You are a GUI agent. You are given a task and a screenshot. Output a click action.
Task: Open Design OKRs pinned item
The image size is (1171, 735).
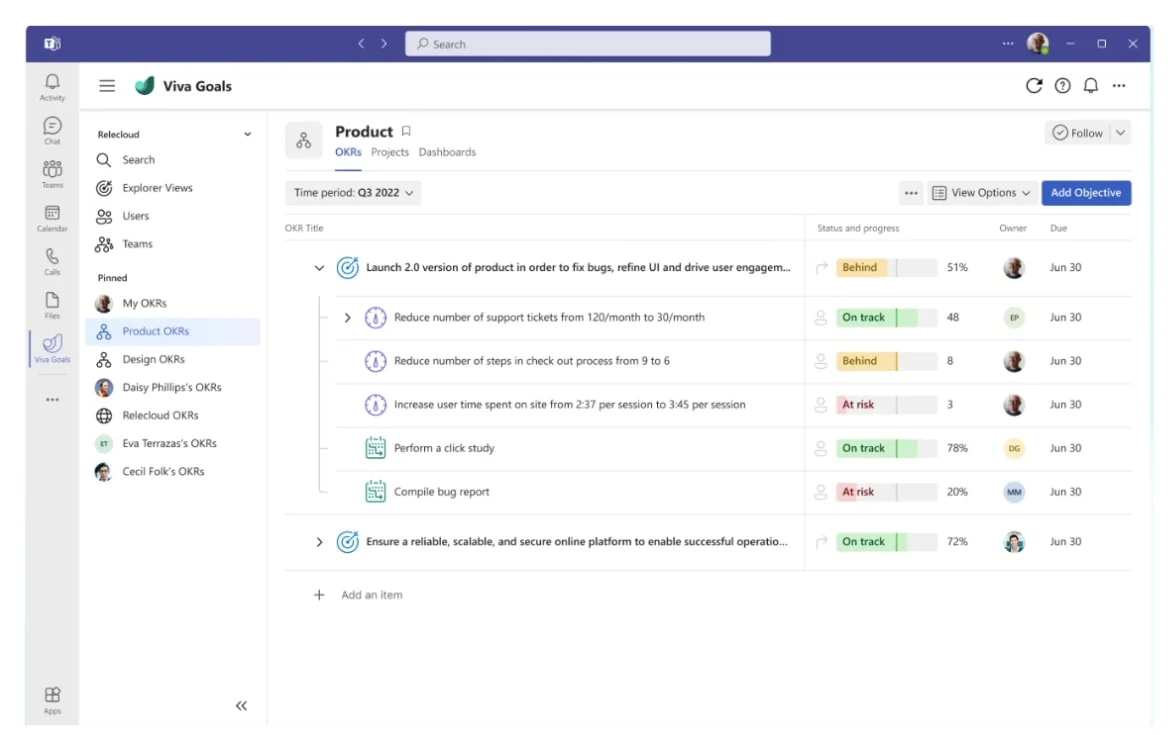point(173,359)
